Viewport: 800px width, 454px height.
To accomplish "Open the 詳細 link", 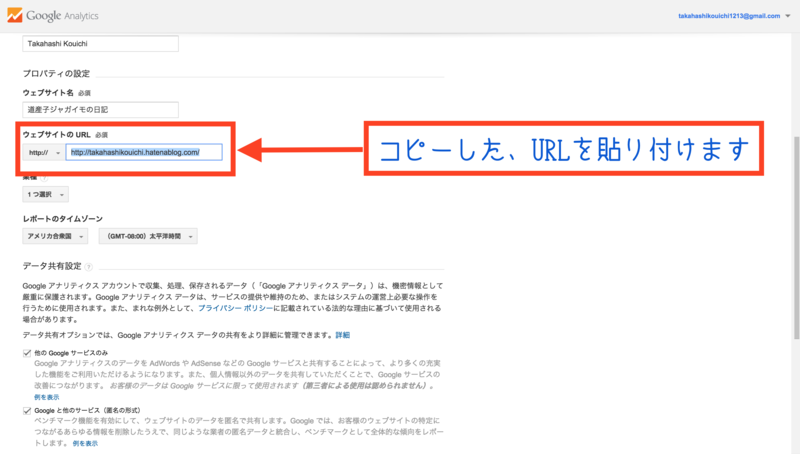I will click(342, 335).
